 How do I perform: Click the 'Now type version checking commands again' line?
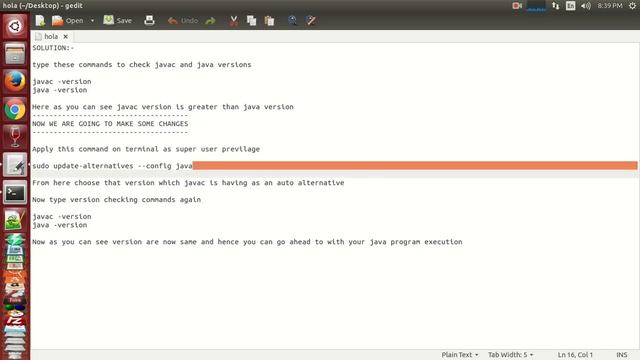click(116, 200)
